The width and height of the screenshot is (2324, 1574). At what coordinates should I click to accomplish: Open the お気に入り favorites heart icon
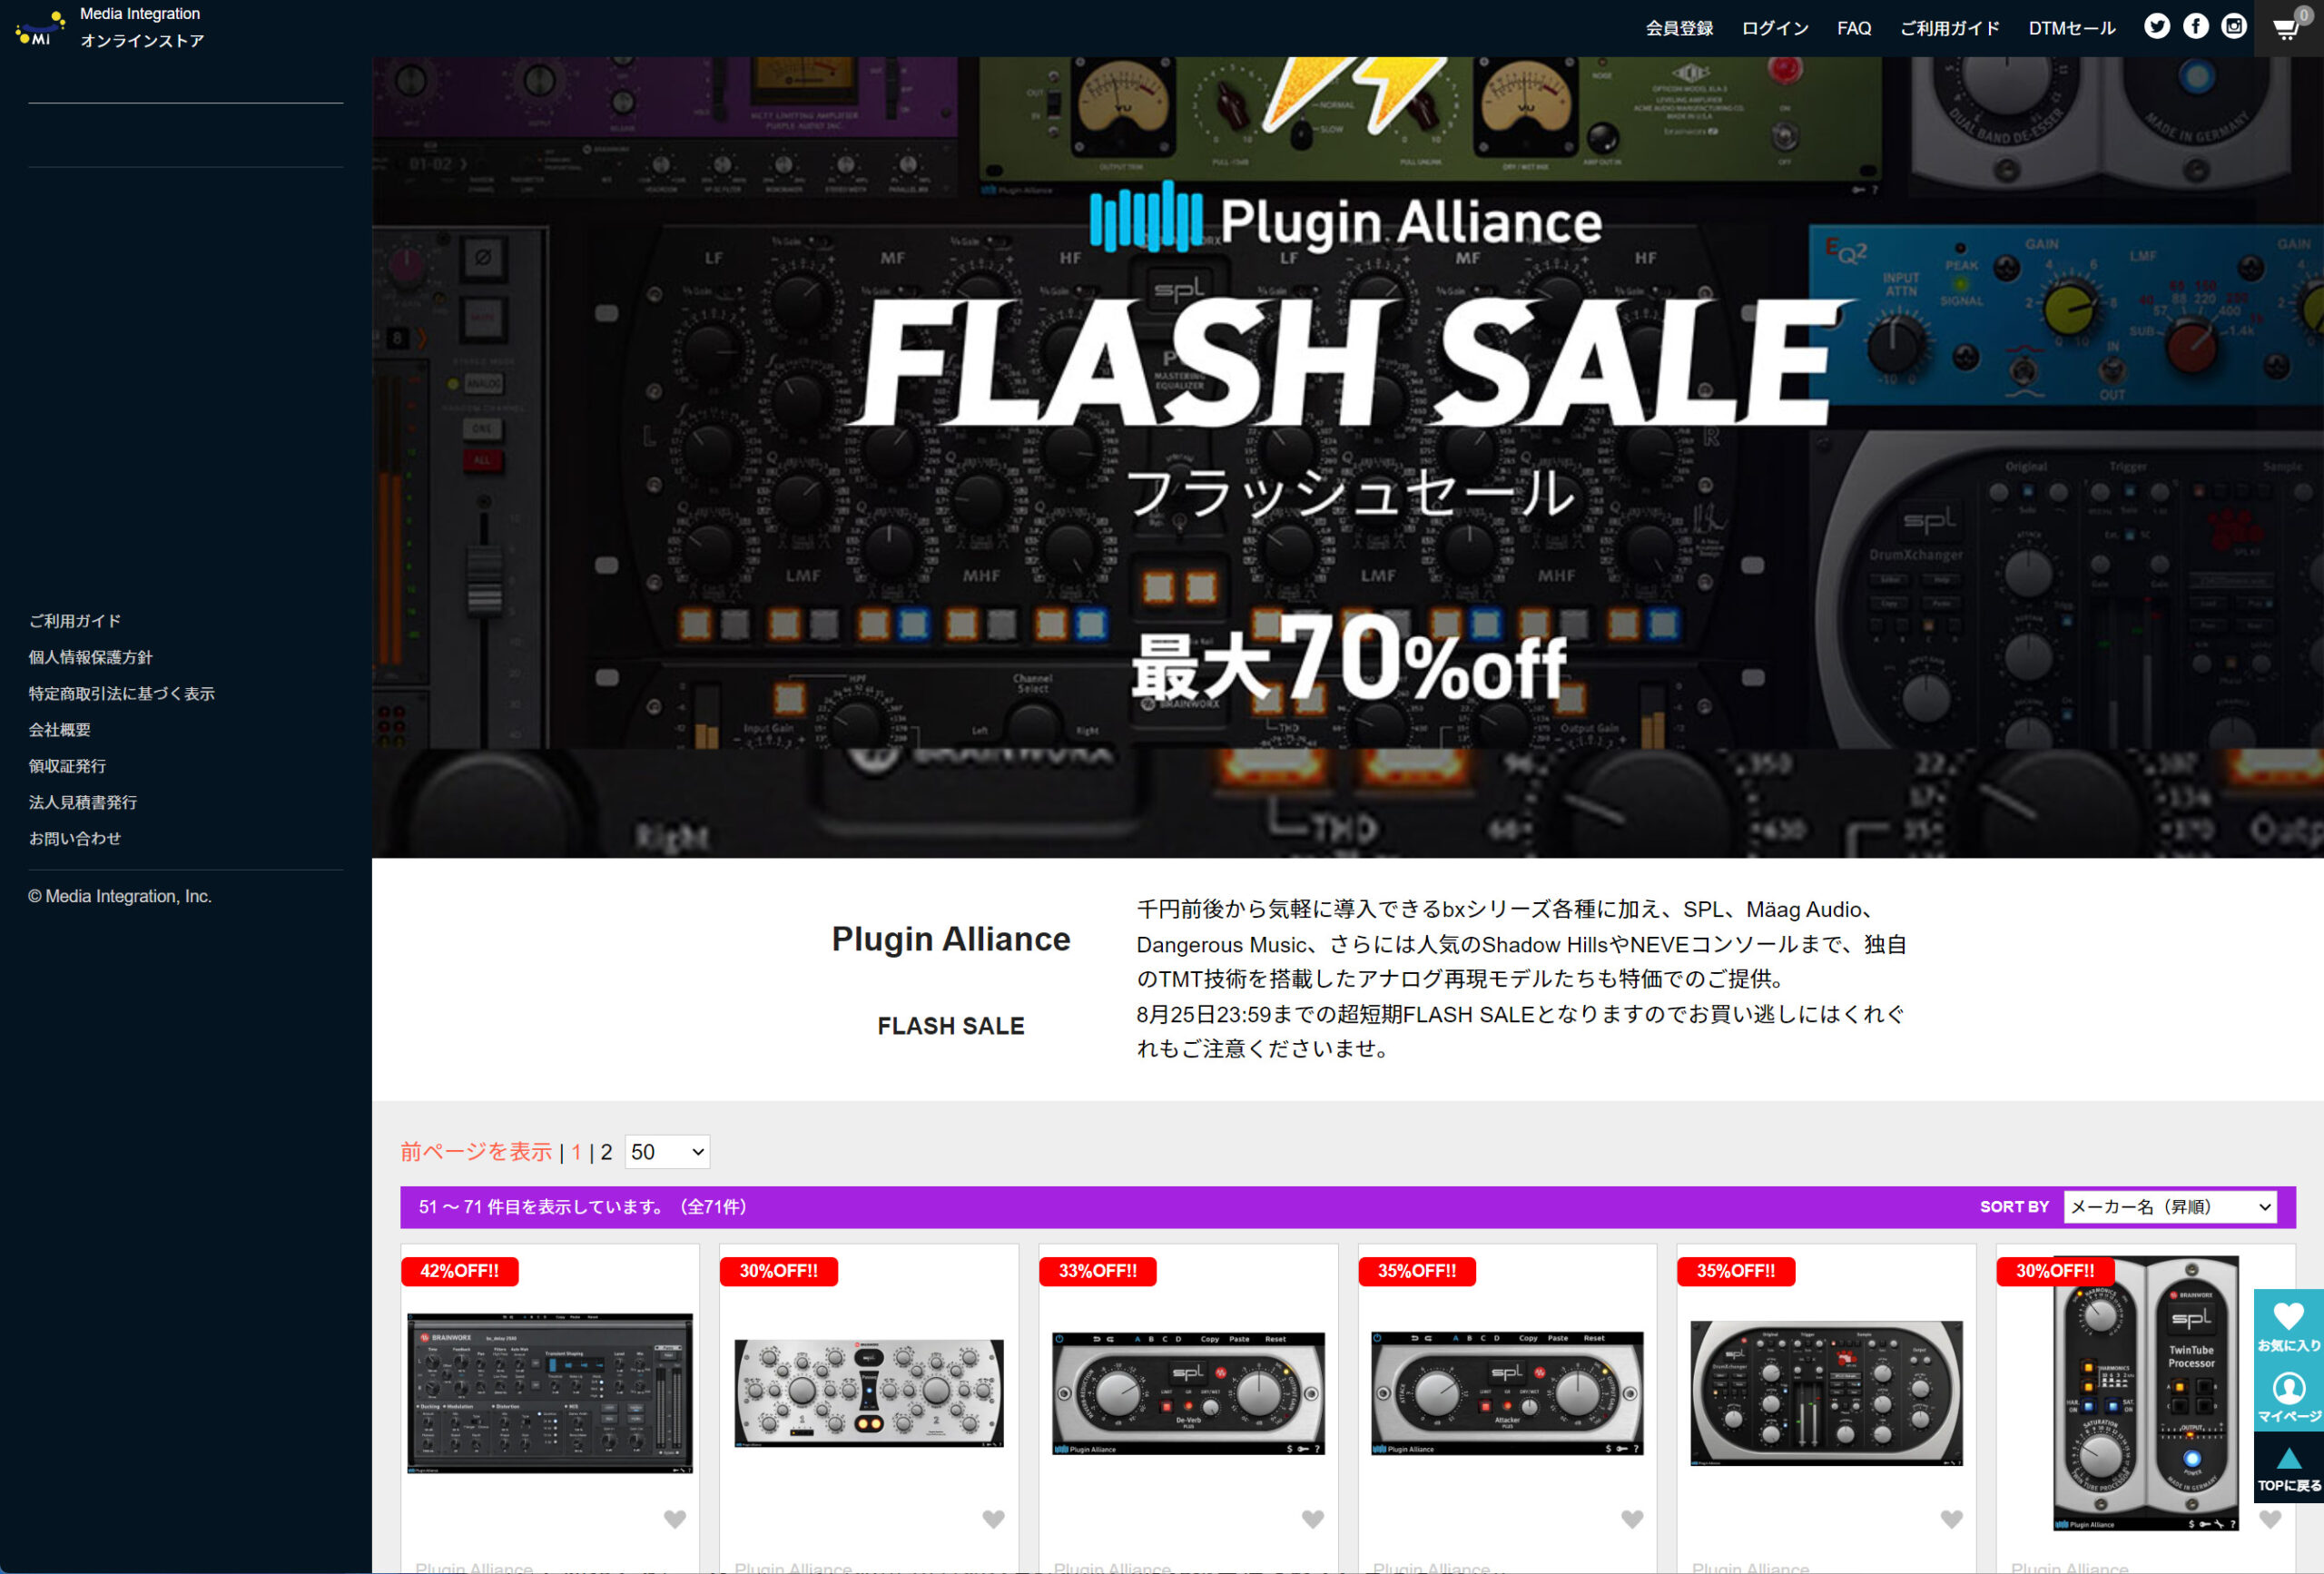(2288, 1326)
